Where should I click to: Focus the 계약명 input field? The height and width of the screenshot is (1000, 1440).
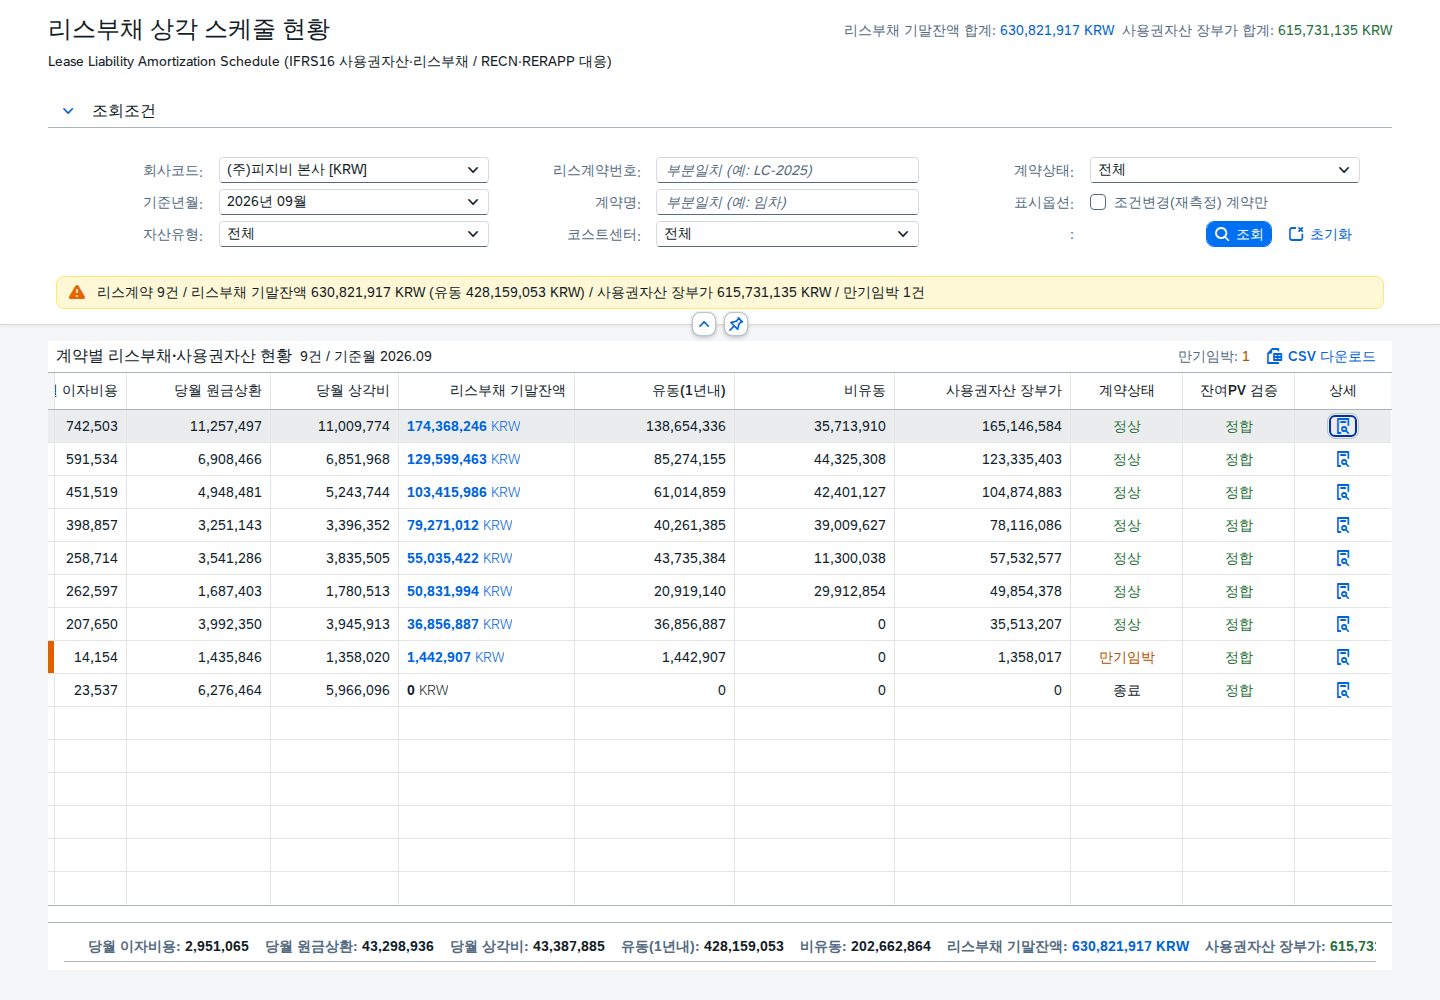pos(787,202)
